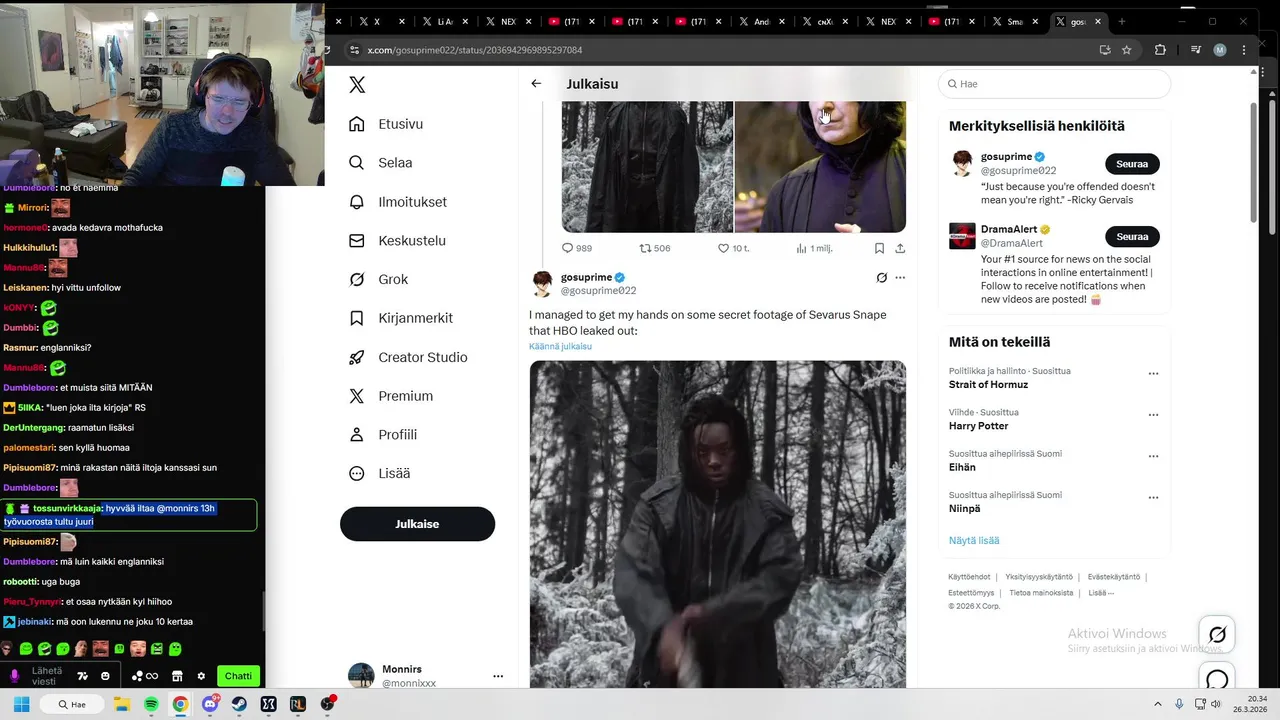Click the Creator Studio rocket icon
1280x720 pixels.
point(357,357)
